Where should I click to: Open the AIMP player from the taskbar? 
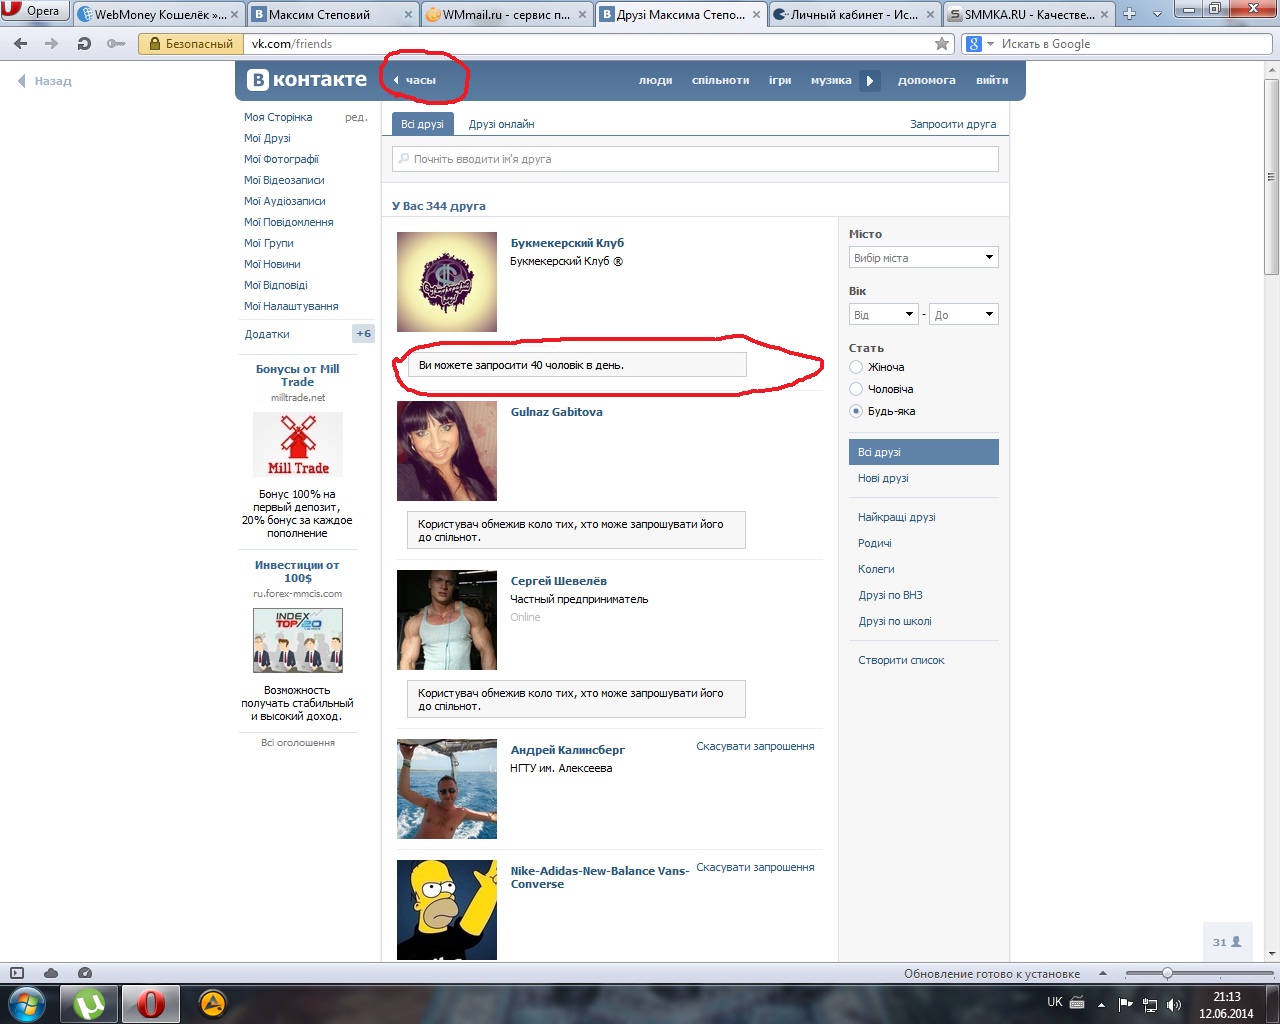point(212,1003)
